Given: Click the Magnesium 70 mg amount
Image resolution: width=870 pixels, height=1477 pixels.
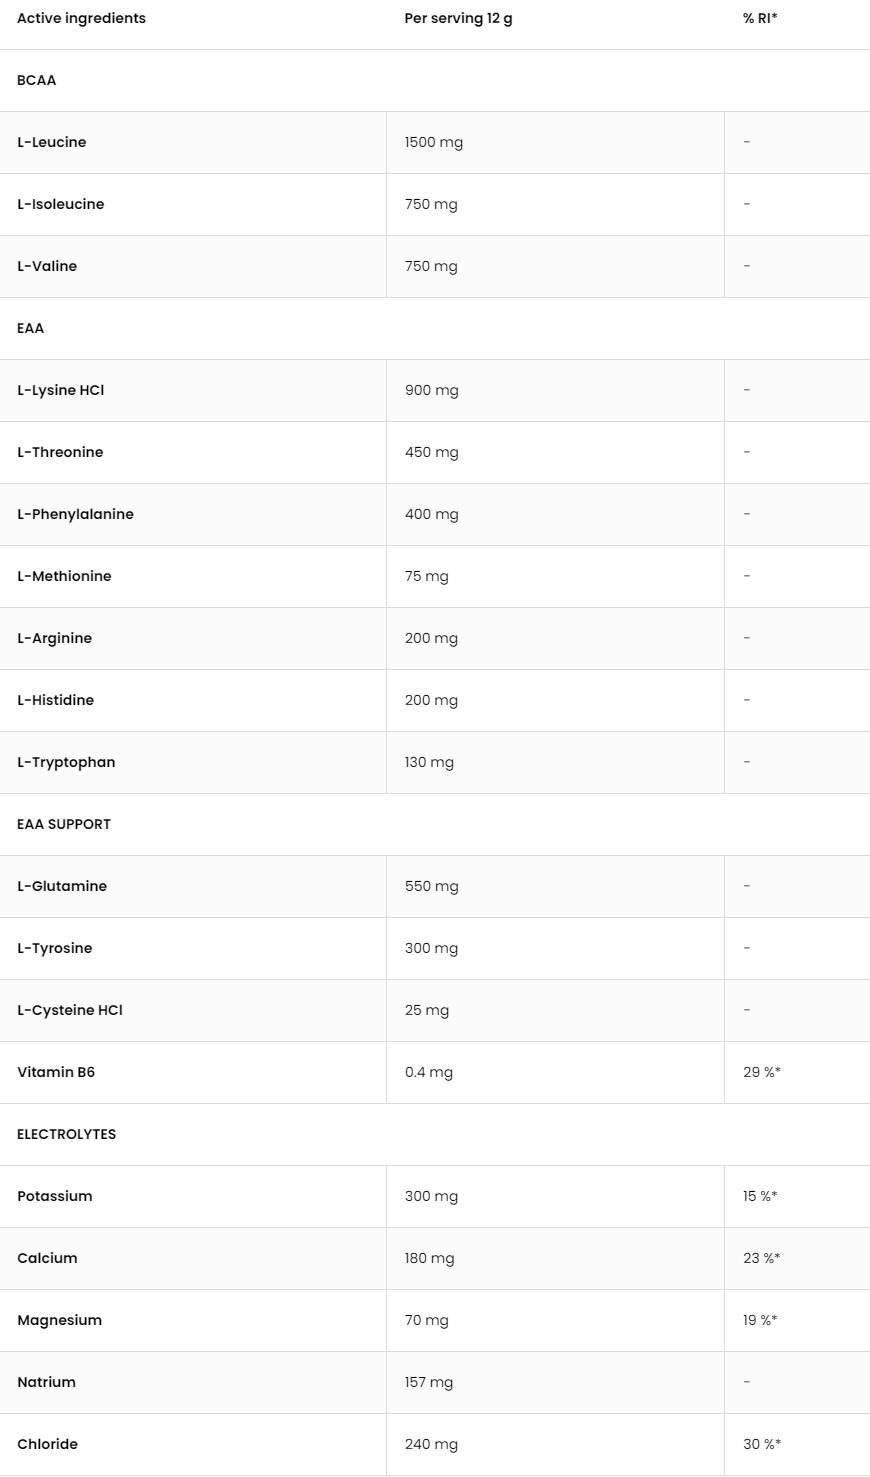Looking at the screenshot, I should tap(426, 1320).
